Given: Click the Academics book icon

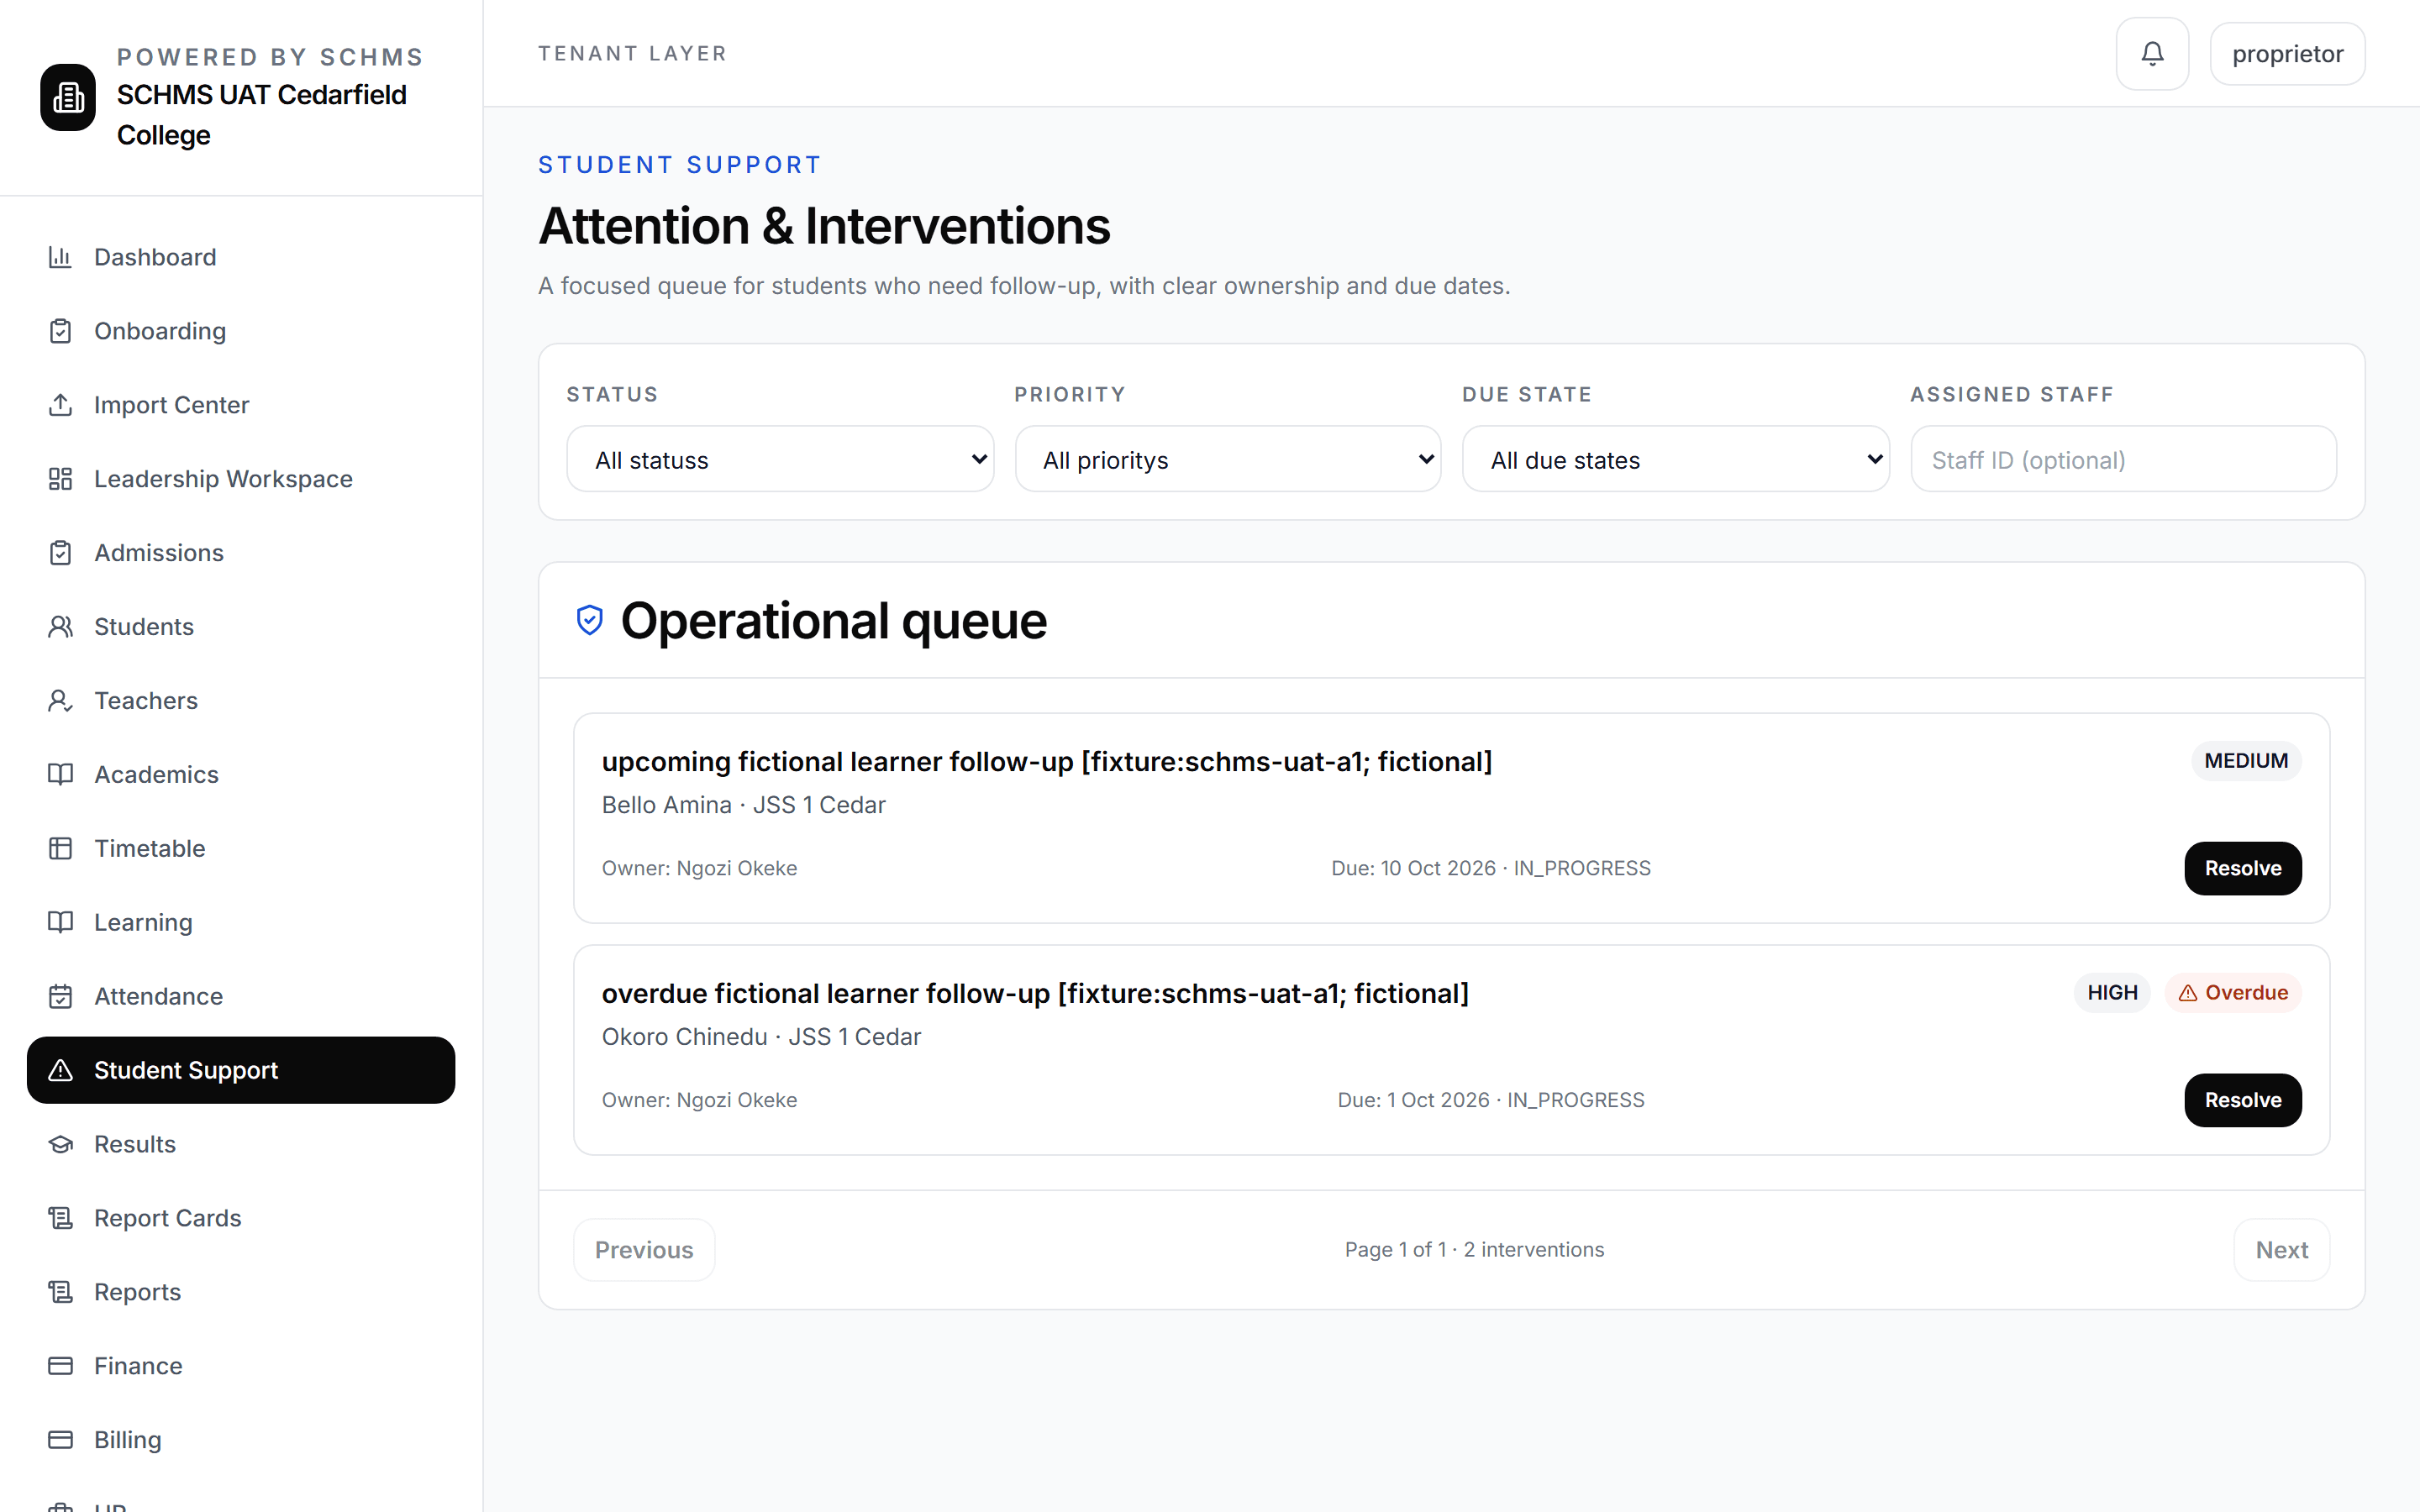Looking at the screenshot, I should 61,775.
